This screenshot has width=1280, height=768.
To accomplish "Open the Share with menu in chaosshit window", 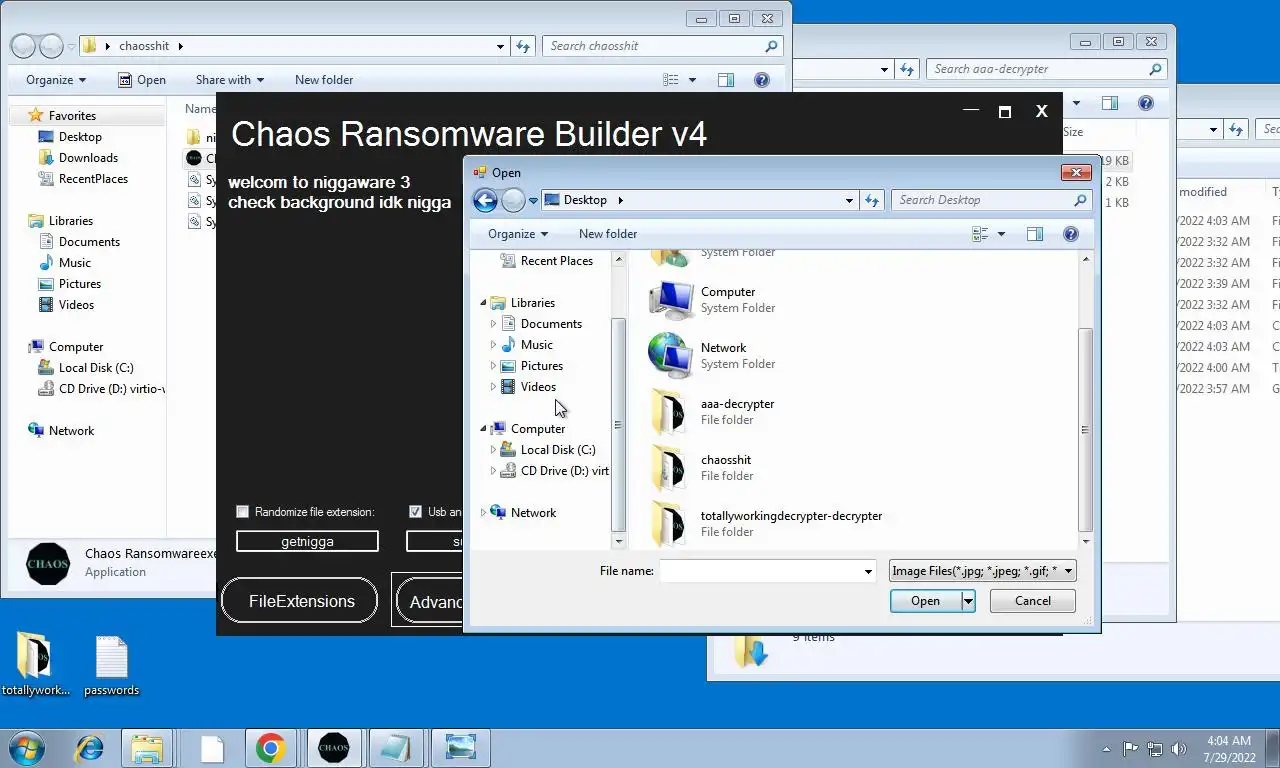I will pos(230,80).
